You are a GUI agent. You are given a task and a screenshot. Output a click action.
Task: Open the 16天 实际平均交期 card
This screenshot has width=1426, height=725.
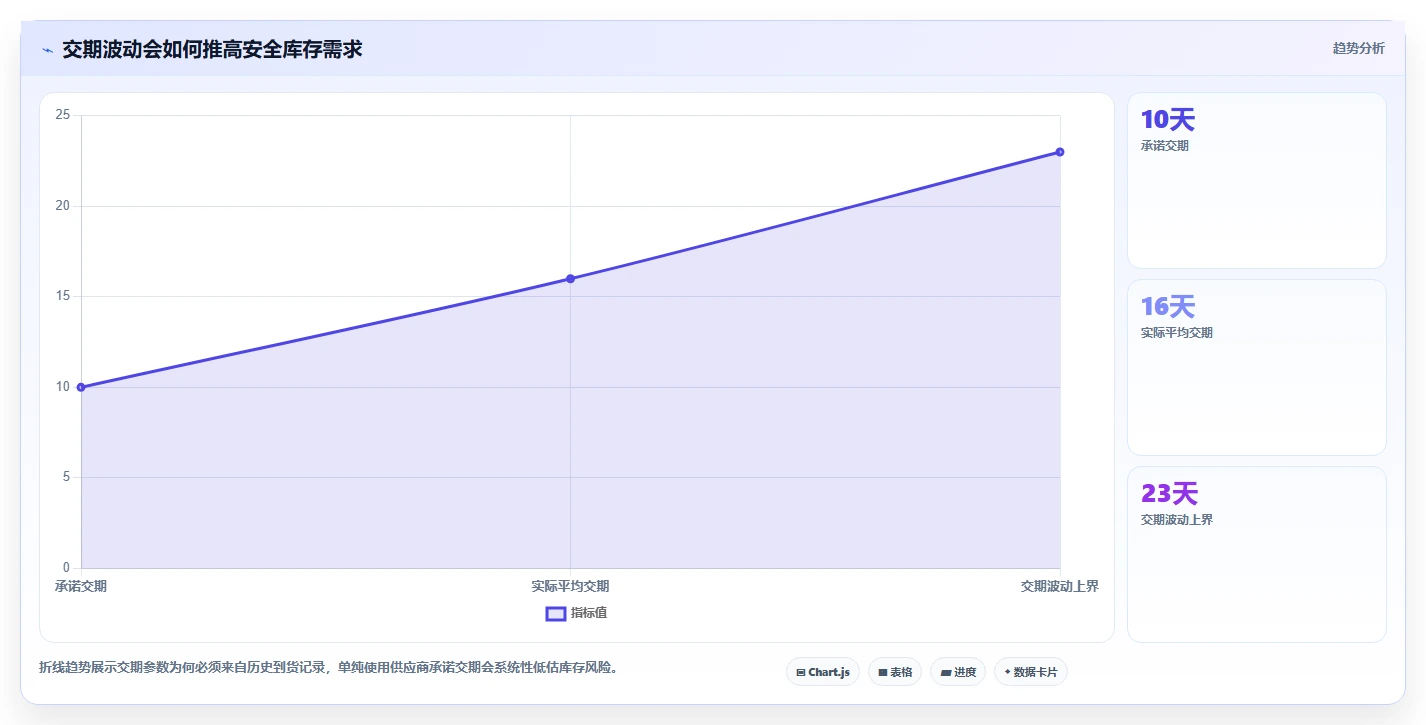[1257, 367]
